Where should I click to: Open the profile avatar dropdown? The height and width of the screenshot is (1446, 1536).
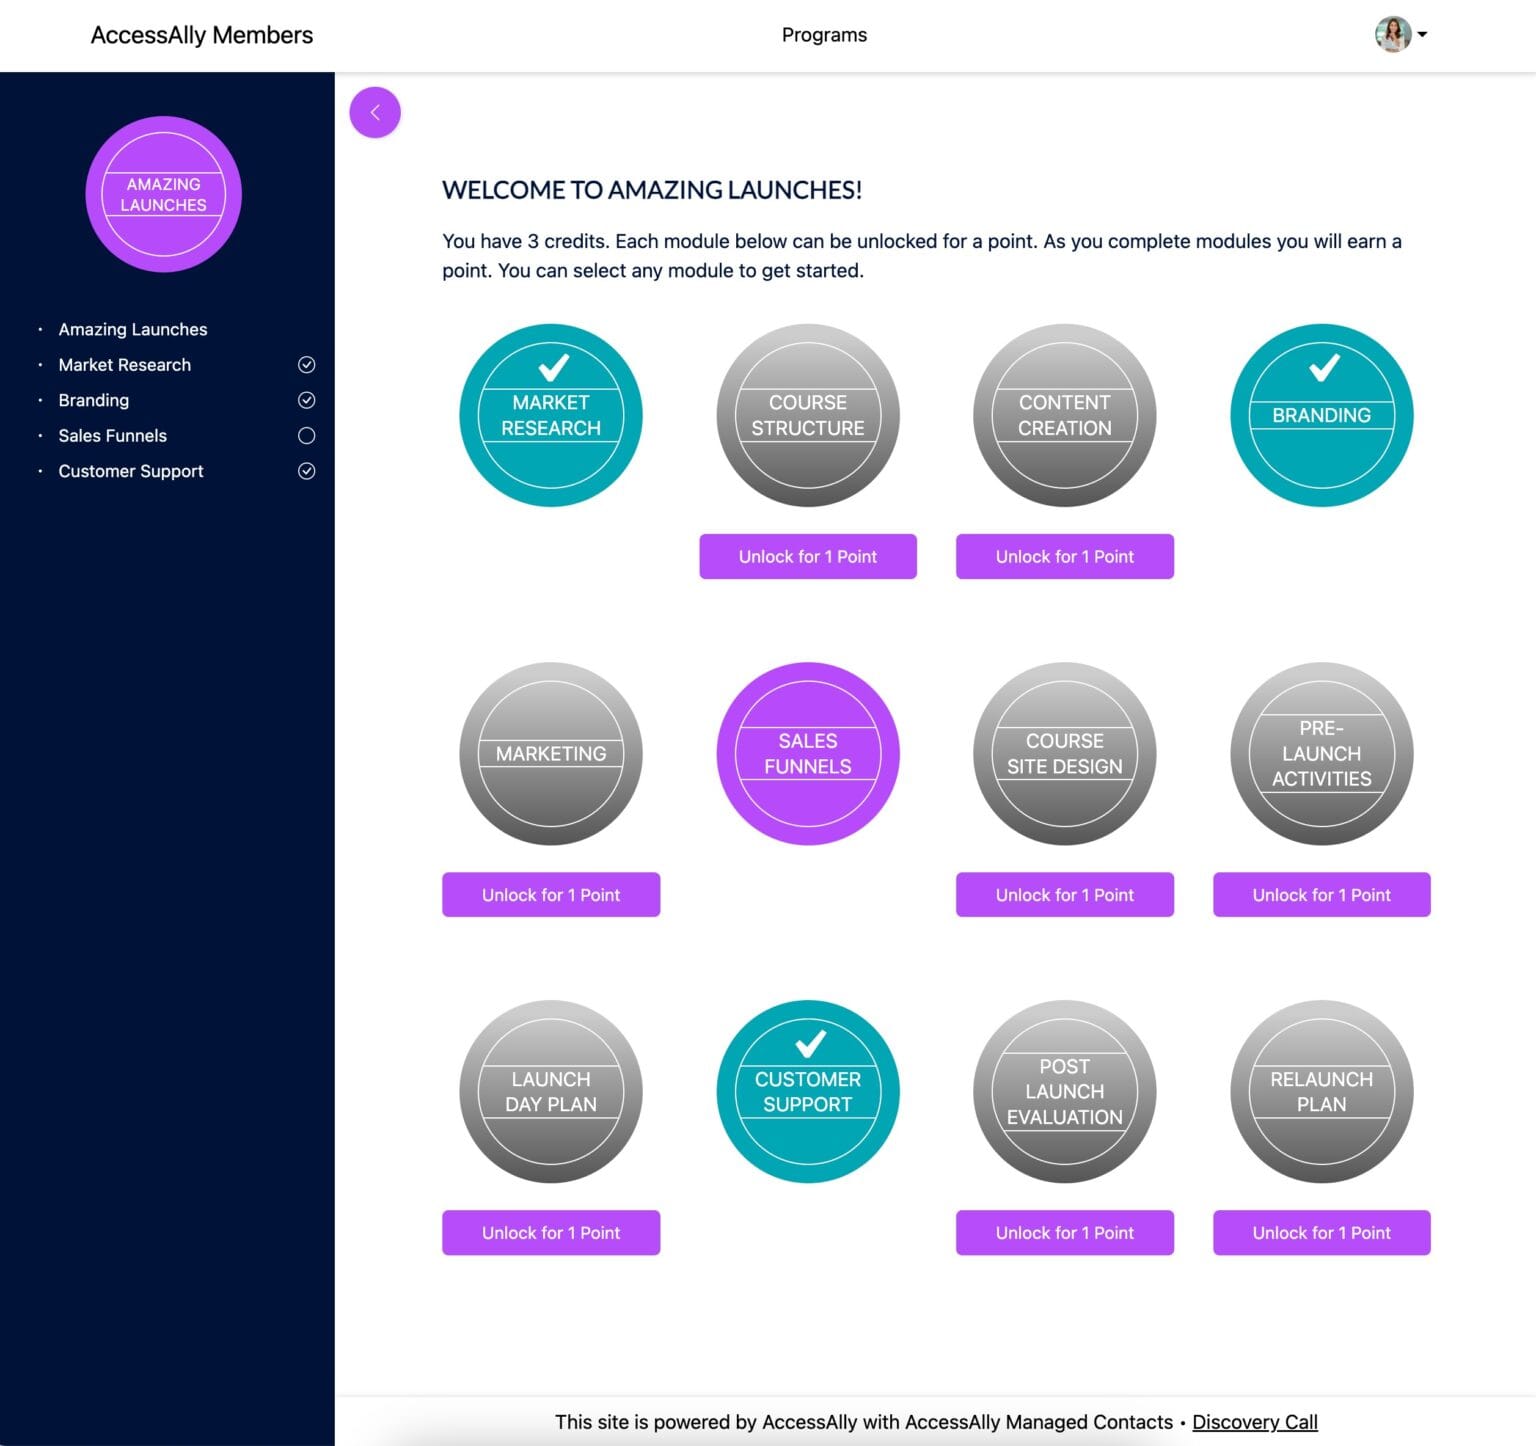[1391, 33]
